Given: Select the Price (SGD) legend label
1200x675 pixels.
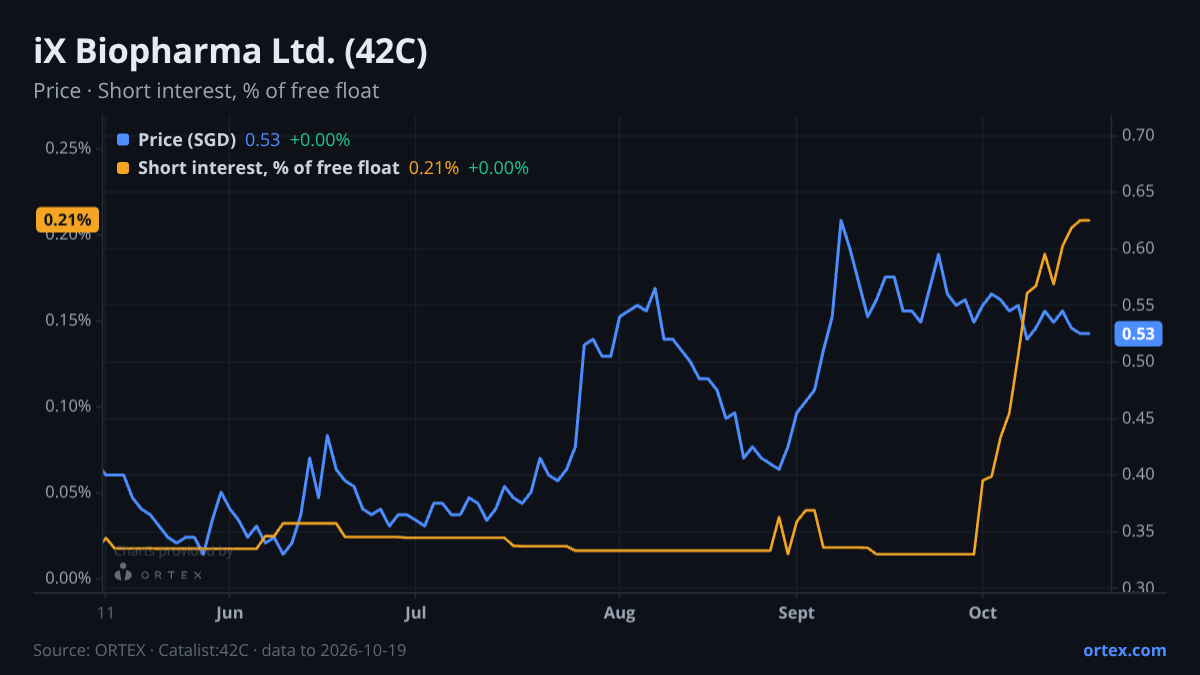Looking at the screenshot, I should 187,140.
